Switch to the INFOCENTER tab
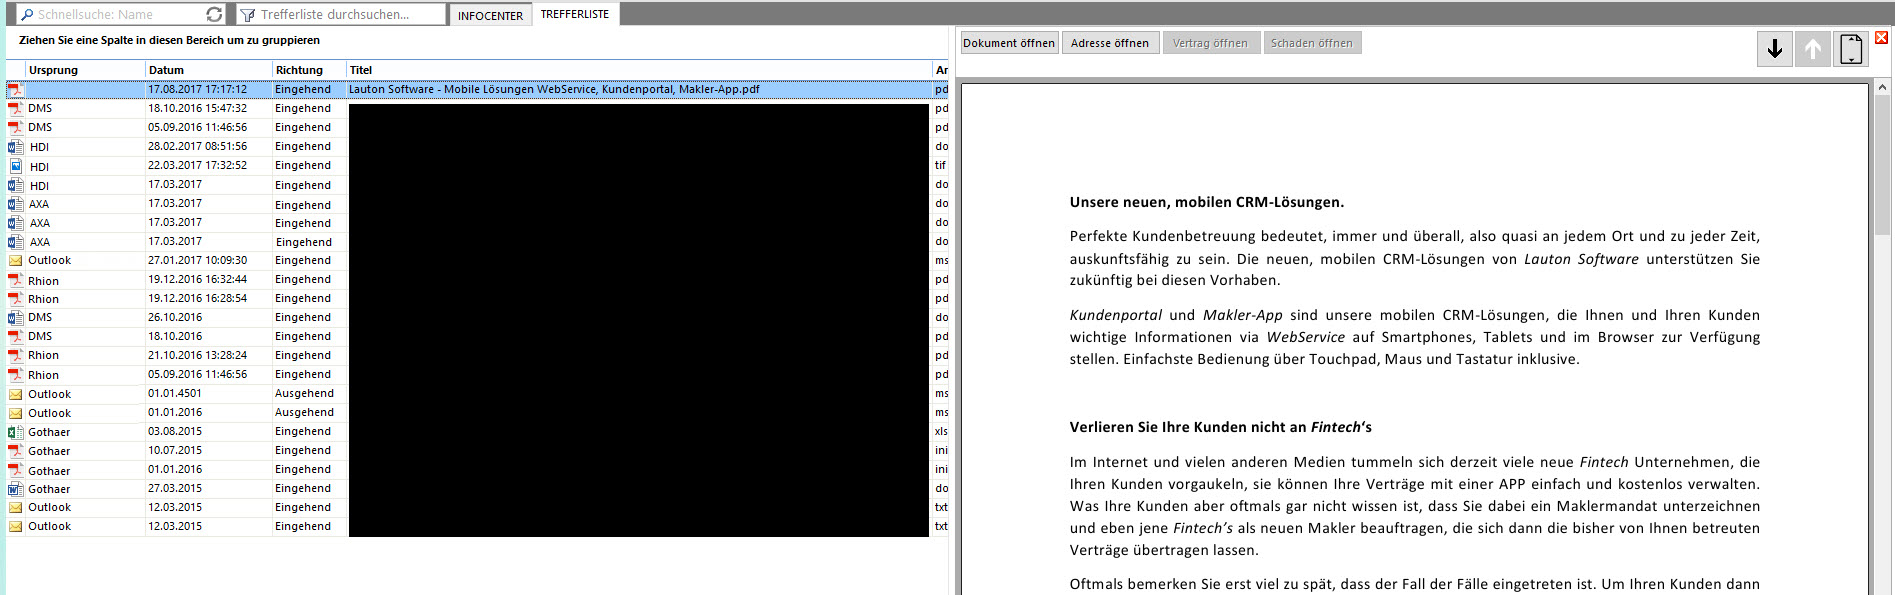Image resolution: width=1895 pixels, height=595 pixels. pos(490,15)
